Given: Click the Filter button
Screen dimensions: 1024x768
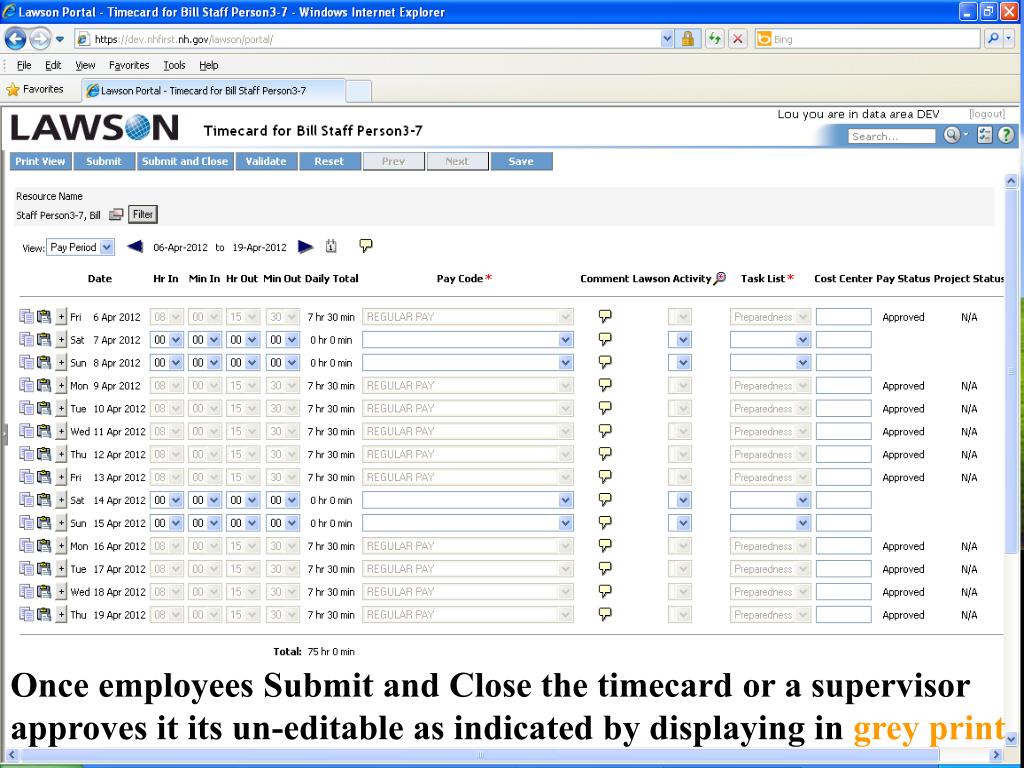Looking at the screenshot, I should (x=142, y=214).
